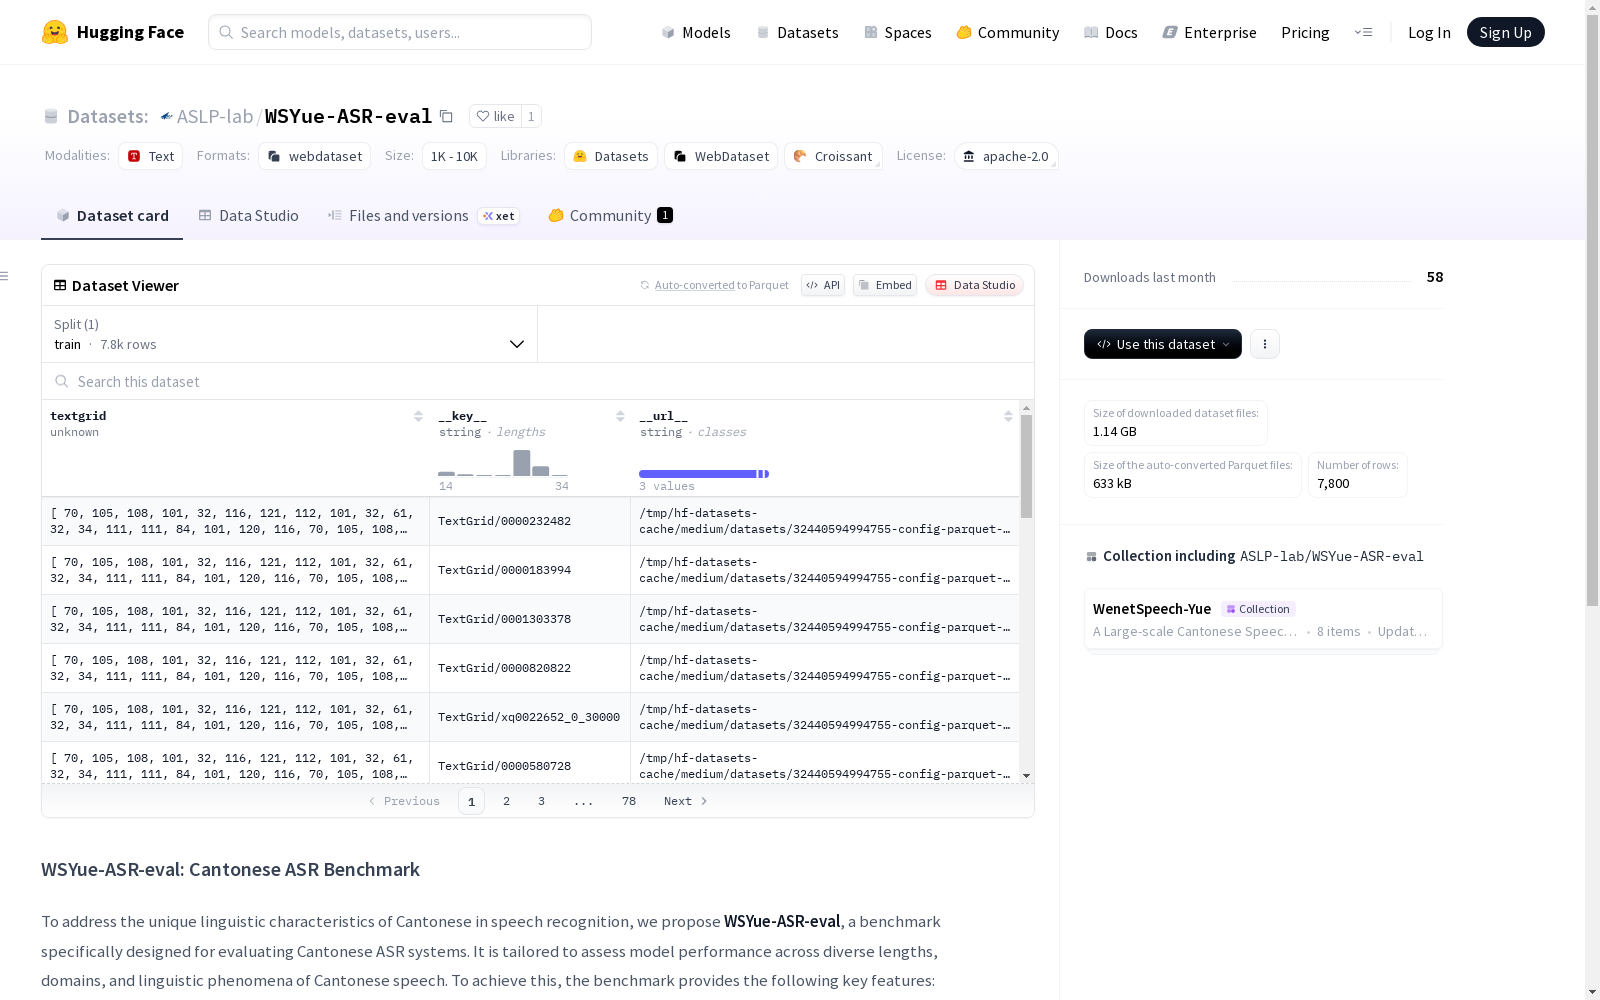Click the Next page button
This screenshot has height=1000, width=1600.
[686, 801]
